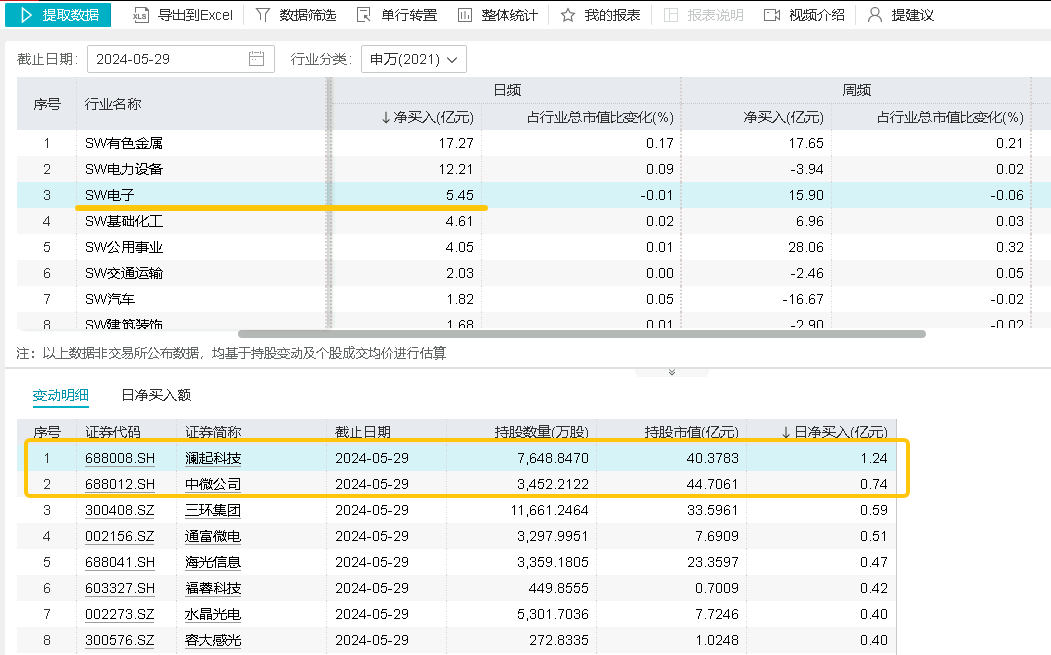
Task: Select the SW有色金属 industry row
Action: click(x=534, y=143)
